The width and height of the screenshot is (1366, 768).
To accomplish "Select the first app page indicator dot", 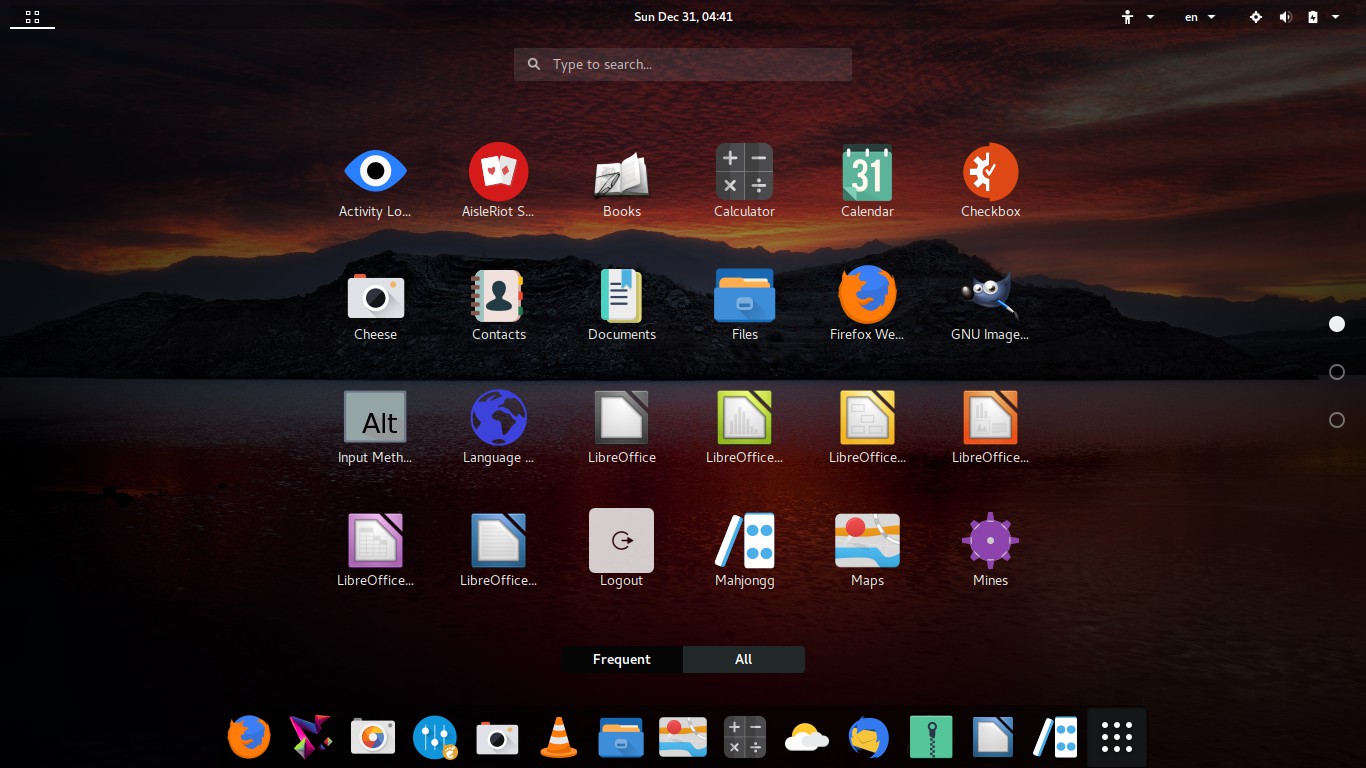I will coord(1337,324).
